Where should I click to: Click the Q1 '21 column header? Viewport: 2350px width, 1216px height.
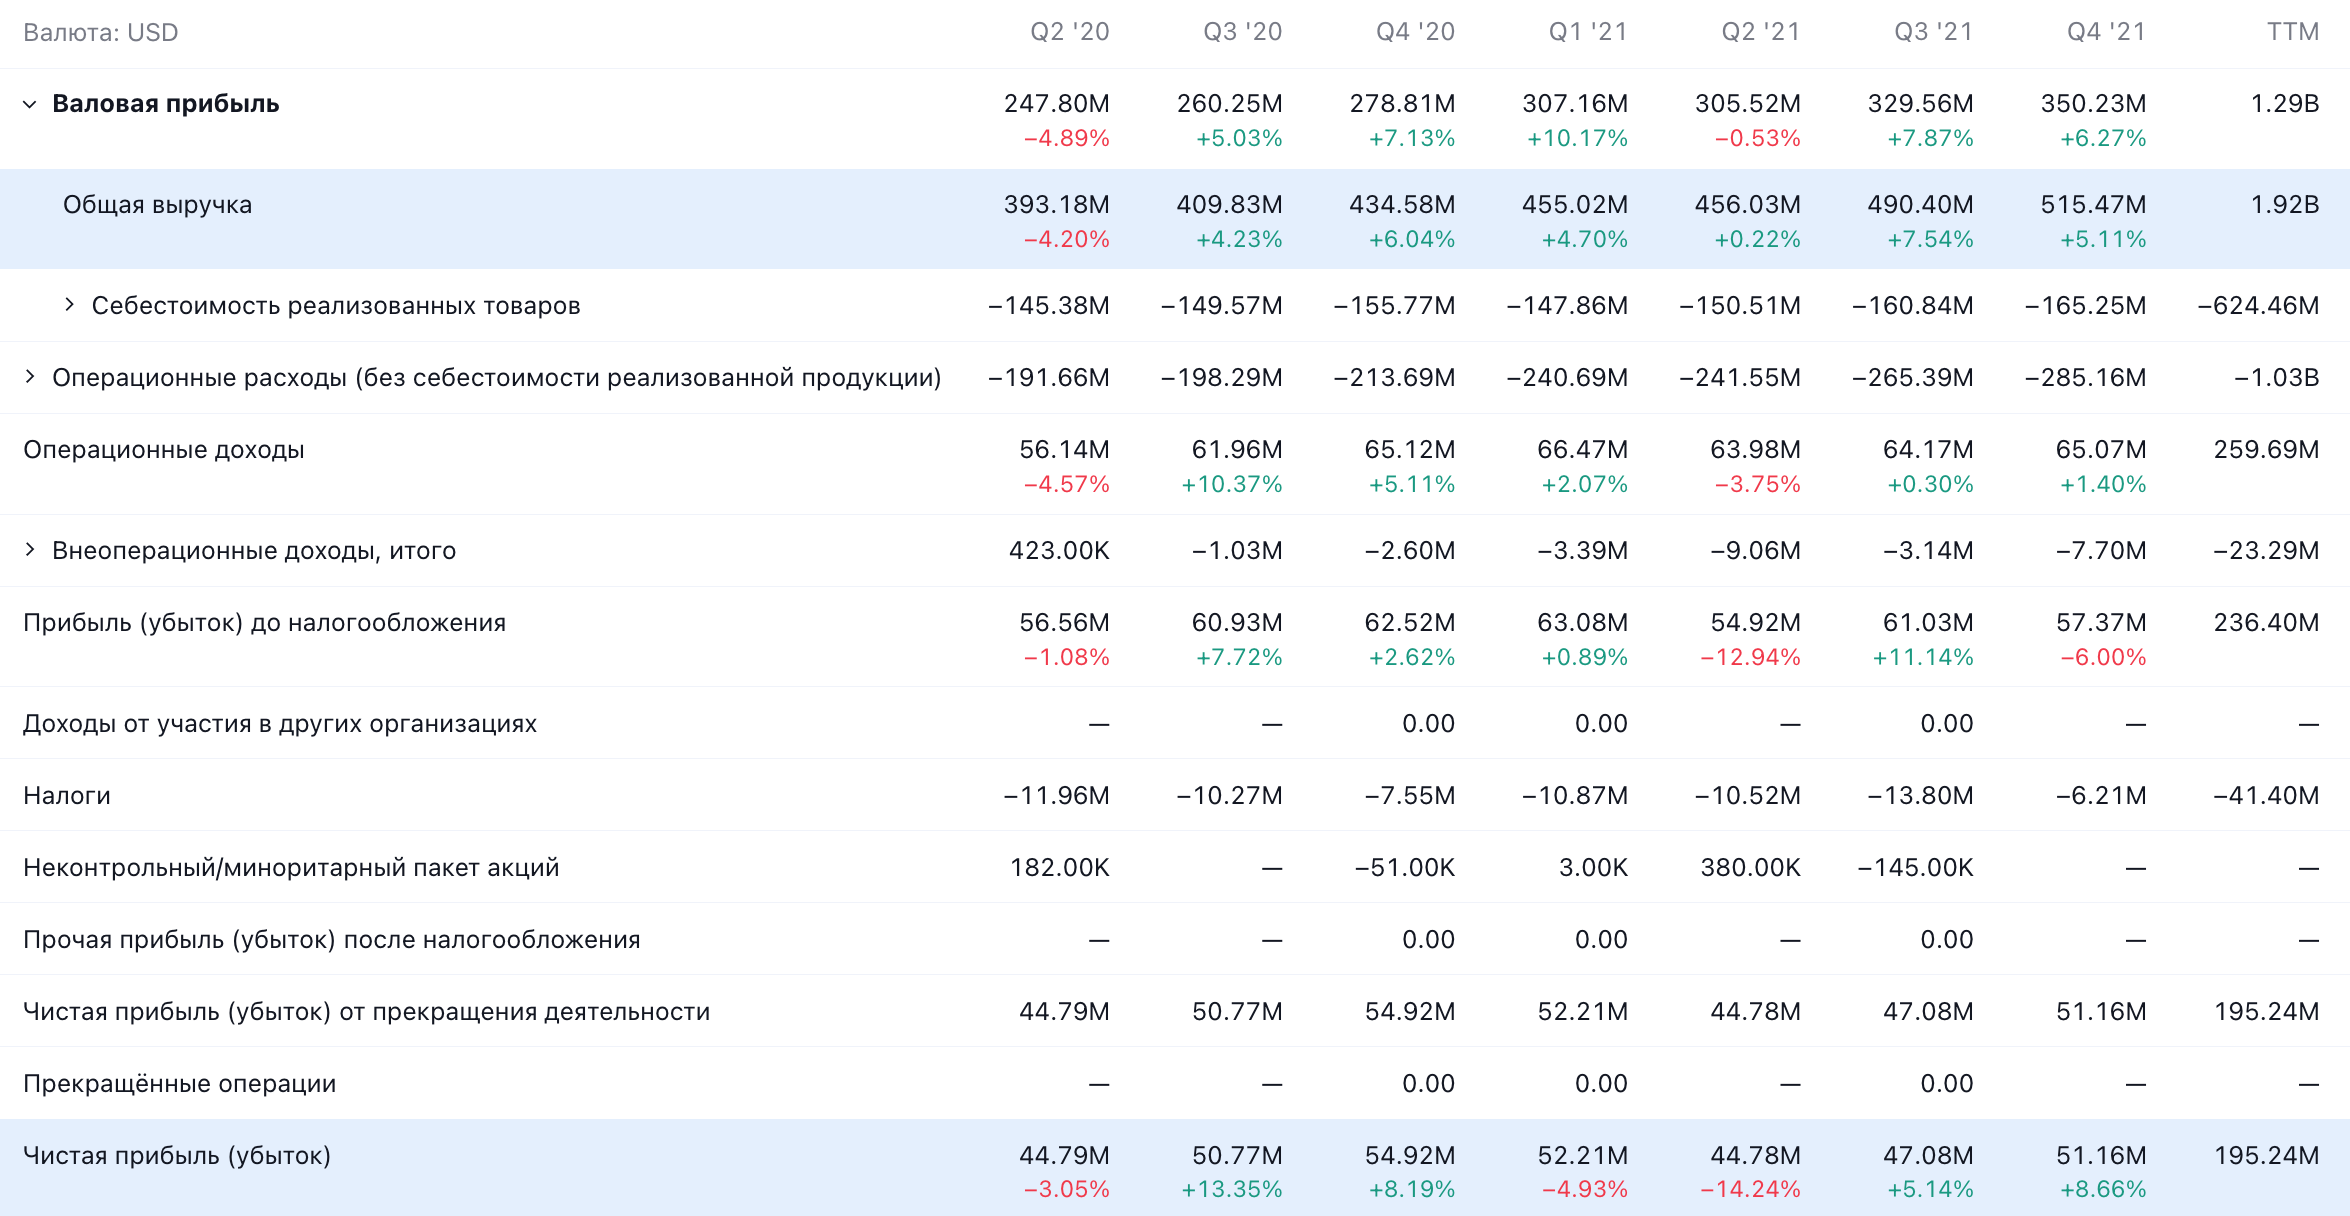[1588, 32]
